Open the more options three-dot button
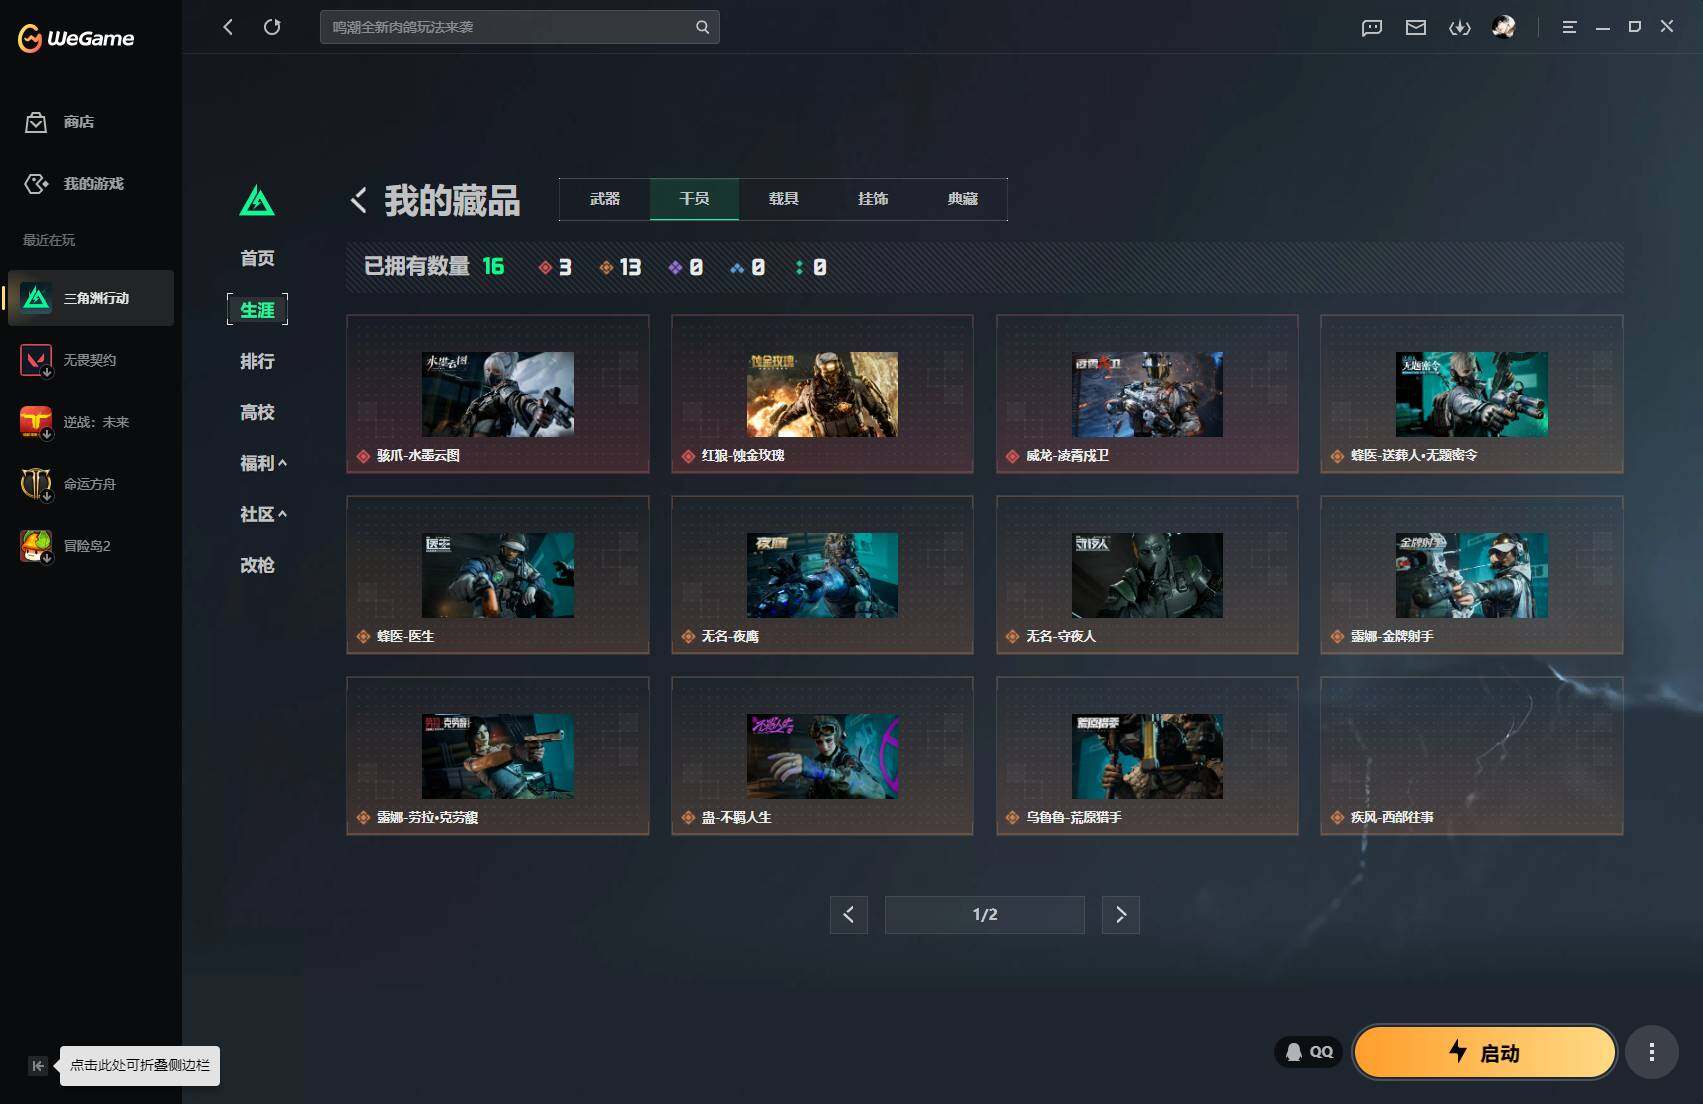Image resolution: width=1703 pixels, height=1104 pixels. point(1652,1052)
